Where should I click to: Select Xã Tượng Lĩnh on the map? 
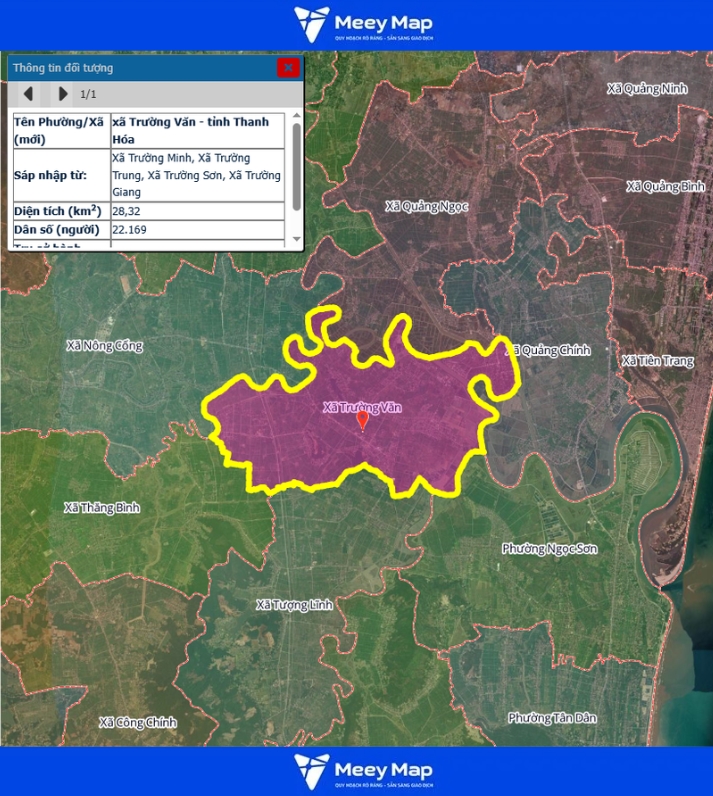click(x=294, y=605)
